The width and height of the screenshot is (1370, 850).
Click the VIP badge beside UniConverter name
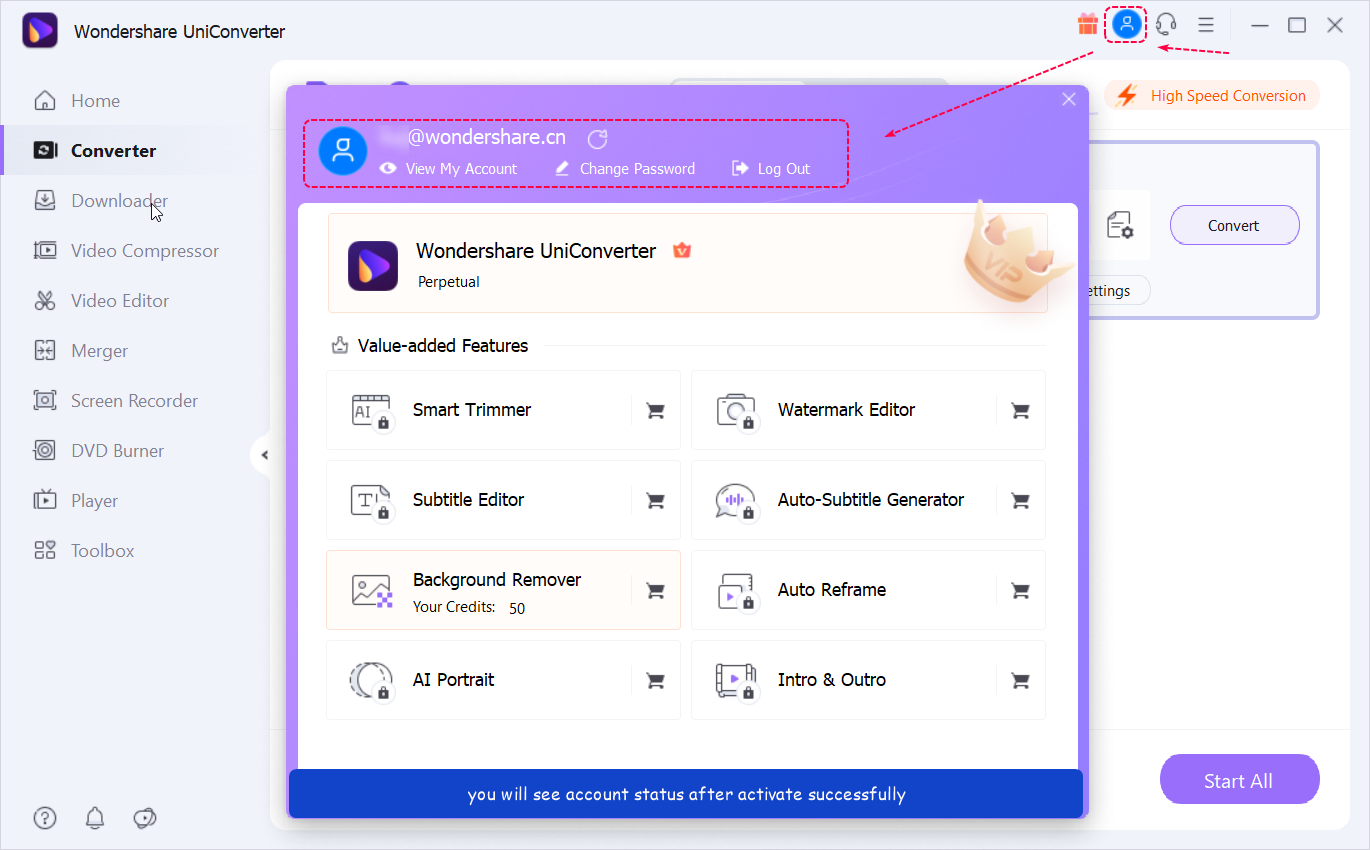(x=681, y=251)
